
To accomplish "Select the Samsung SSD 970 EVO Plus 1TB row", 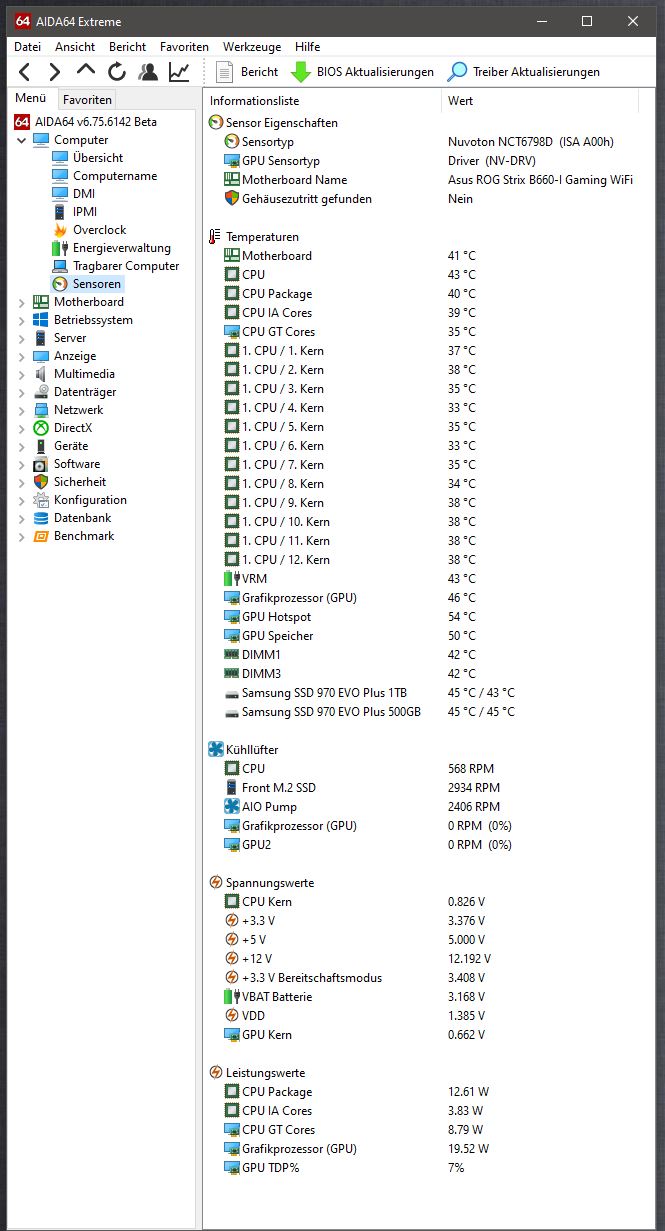I will pyautogui.click(x=421, y=693).
